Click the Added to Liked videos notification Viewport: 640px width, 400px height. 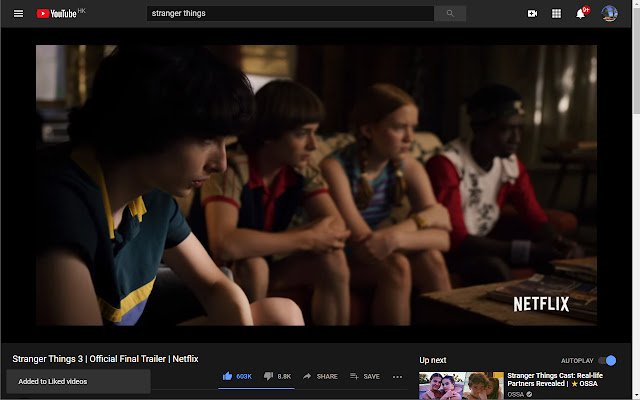click(x=78, y=382)
